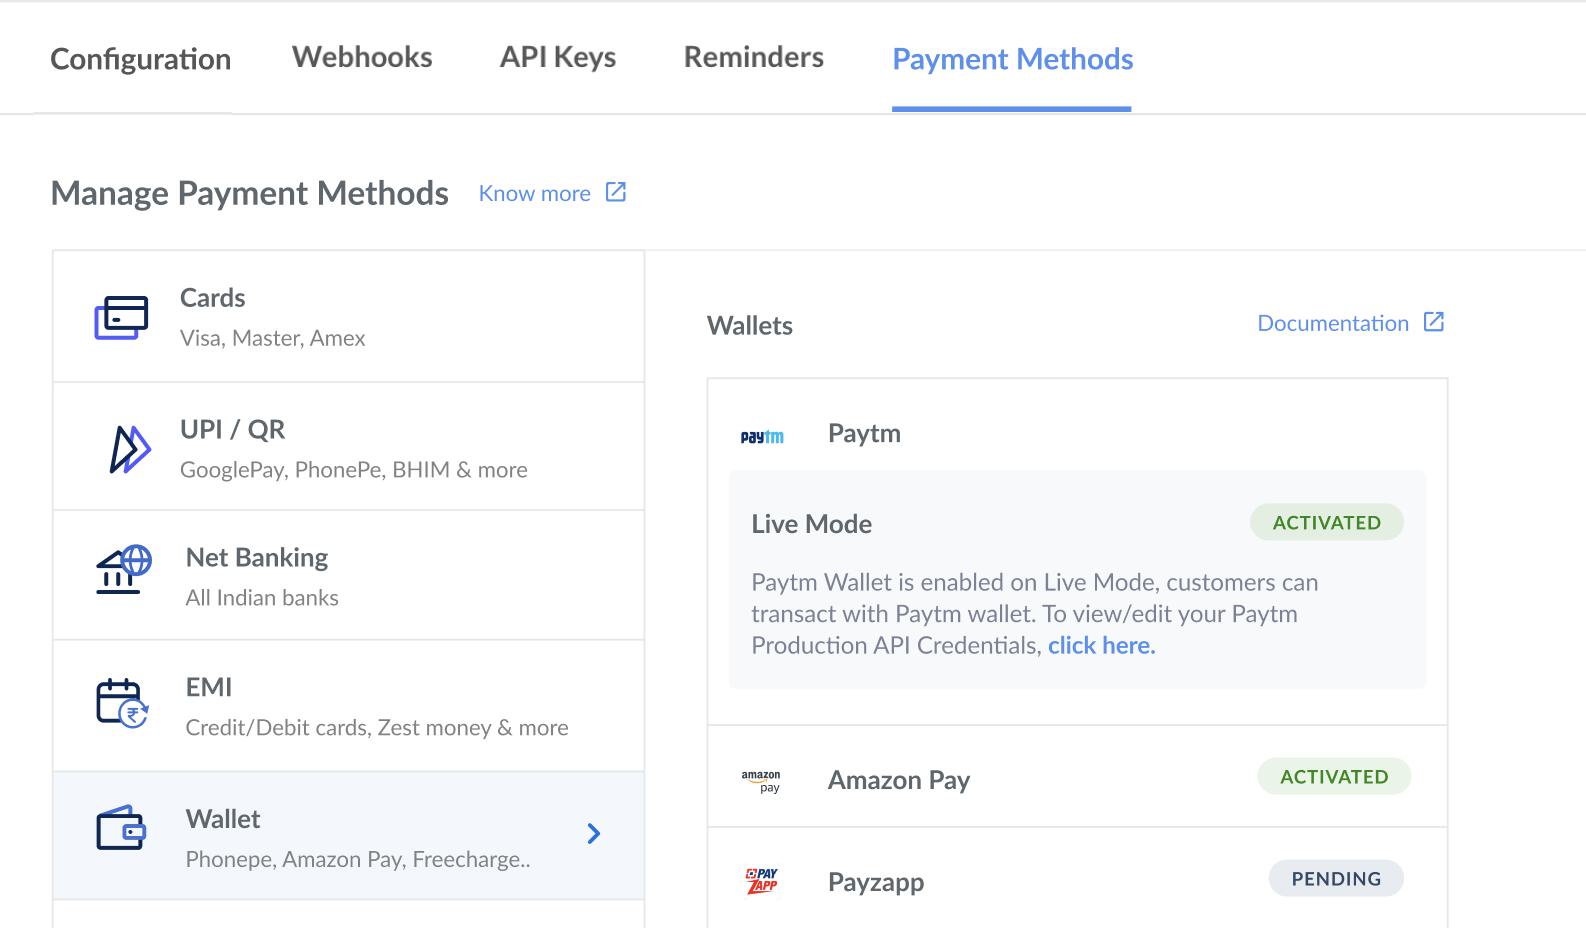Click external-link icon next to Documentation
The width and height of the screenshot is (1586, 928).
point(1434,322)
